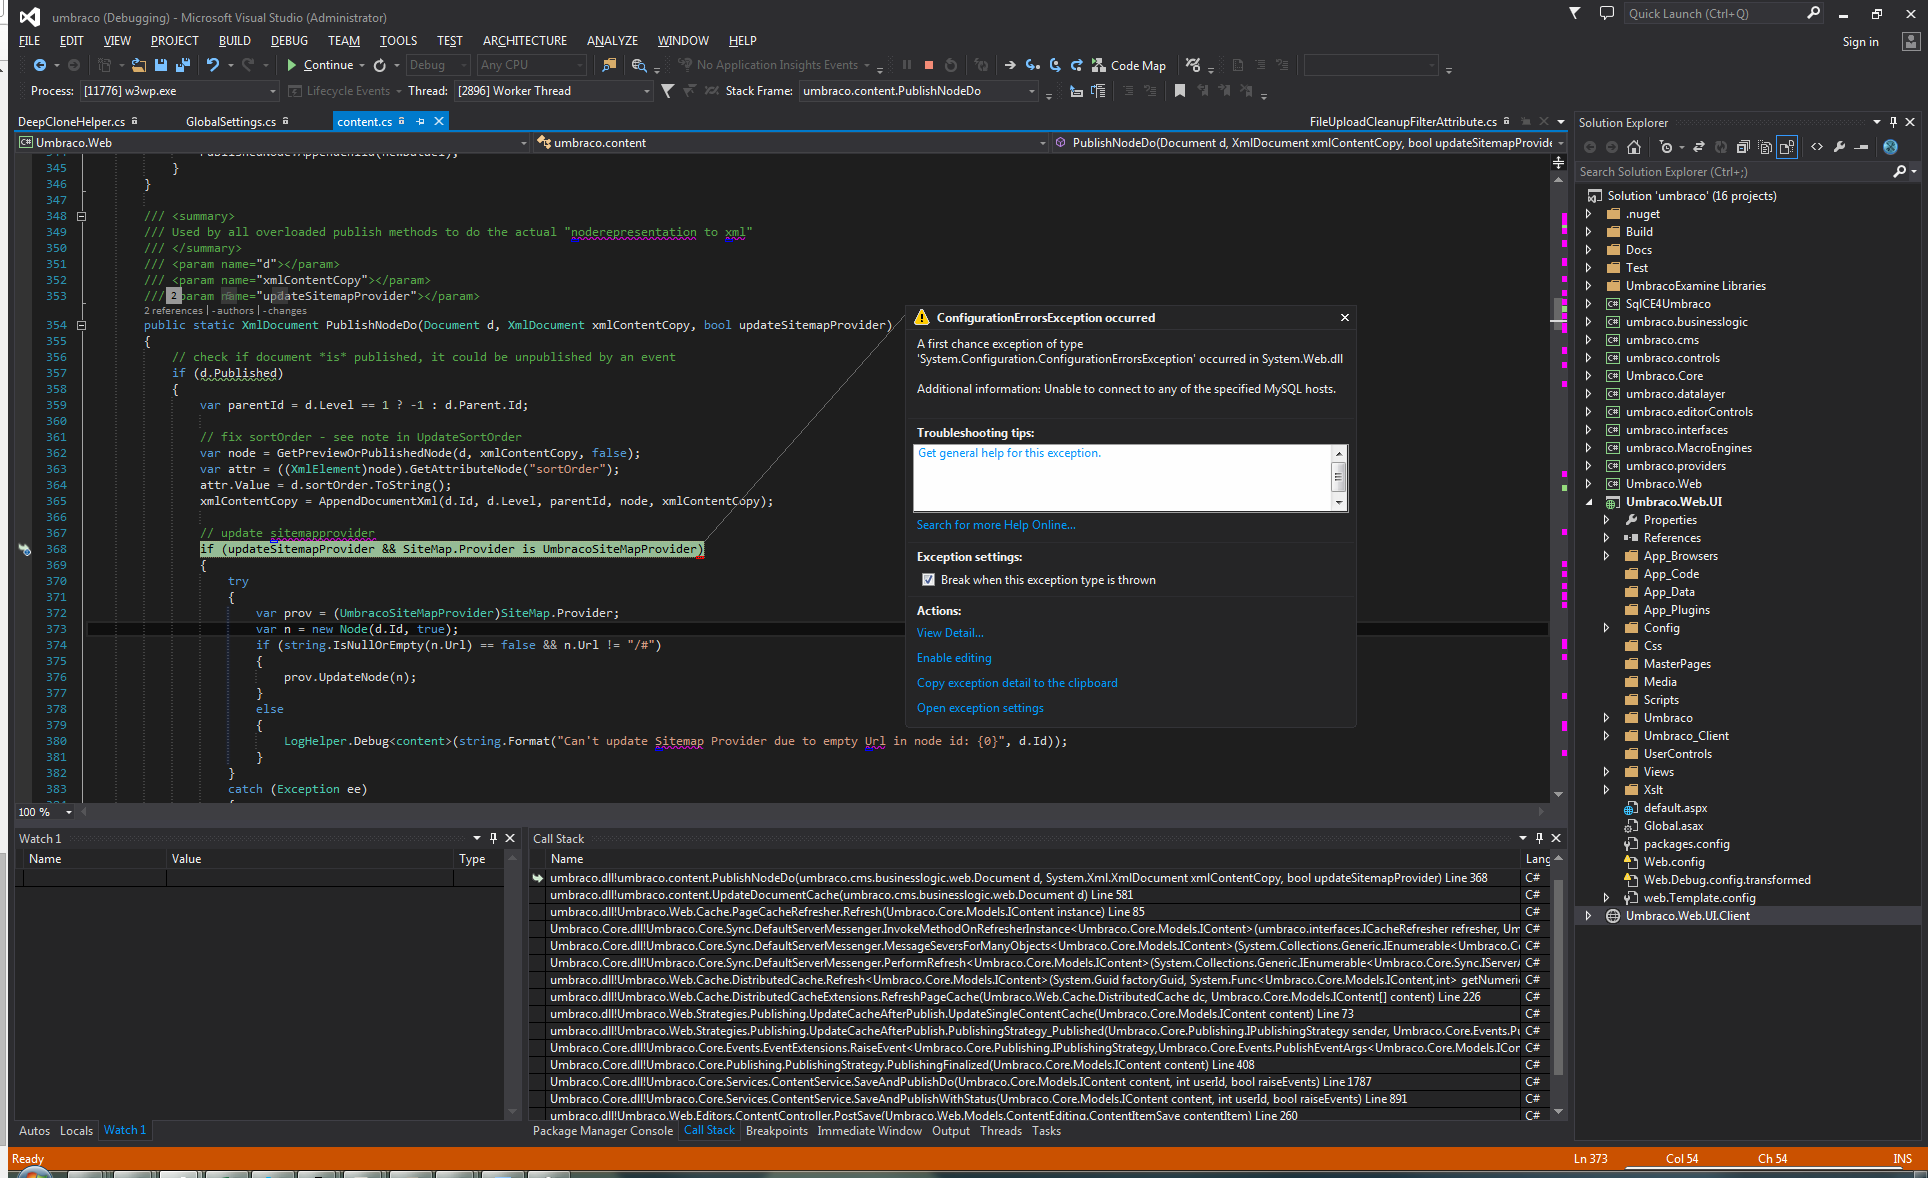Click the Step Over debugger icon
This screenshot has width=1928, height=1178.
pos(1055,65)
